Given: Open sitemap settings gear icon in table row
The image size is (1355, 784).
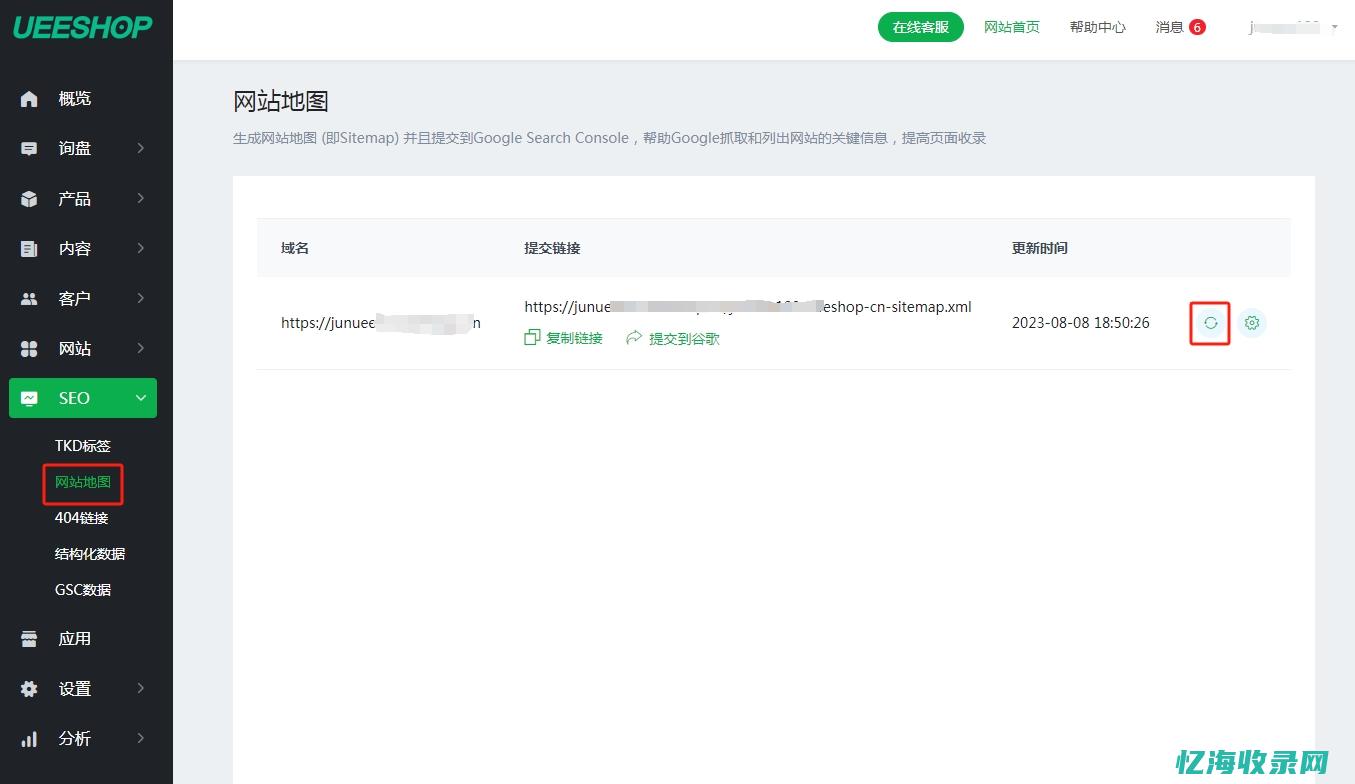Looking at the screenshot, I should (x=1252, y=323).
